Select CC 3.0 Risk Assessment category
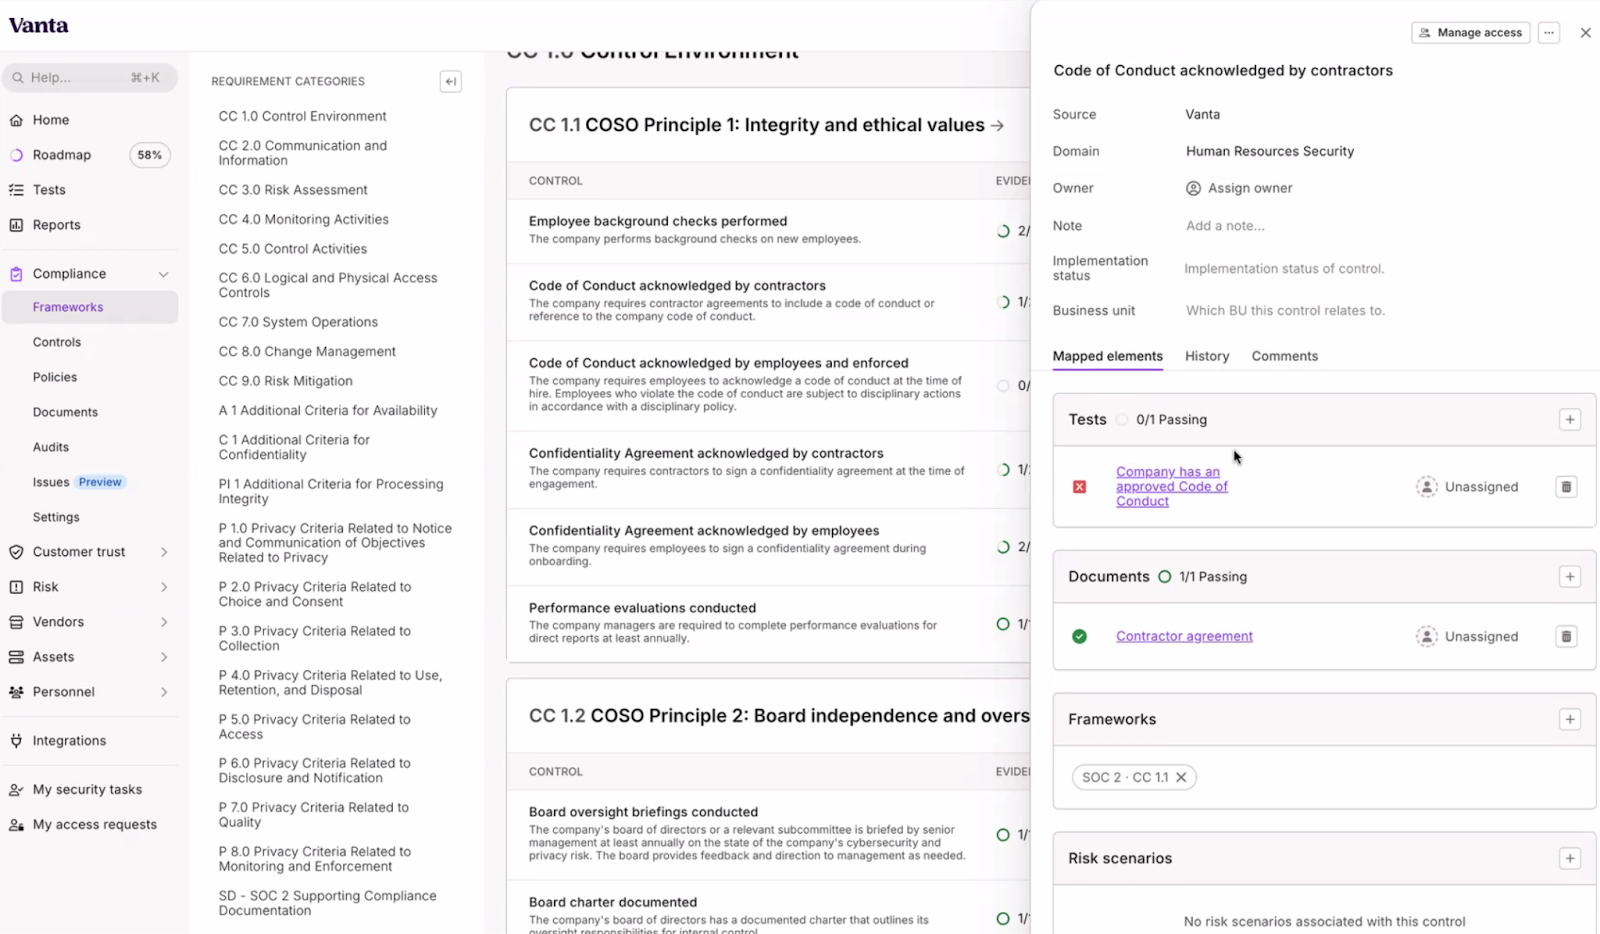Screen dimensions: 1600x934 [x=293, y=190]
